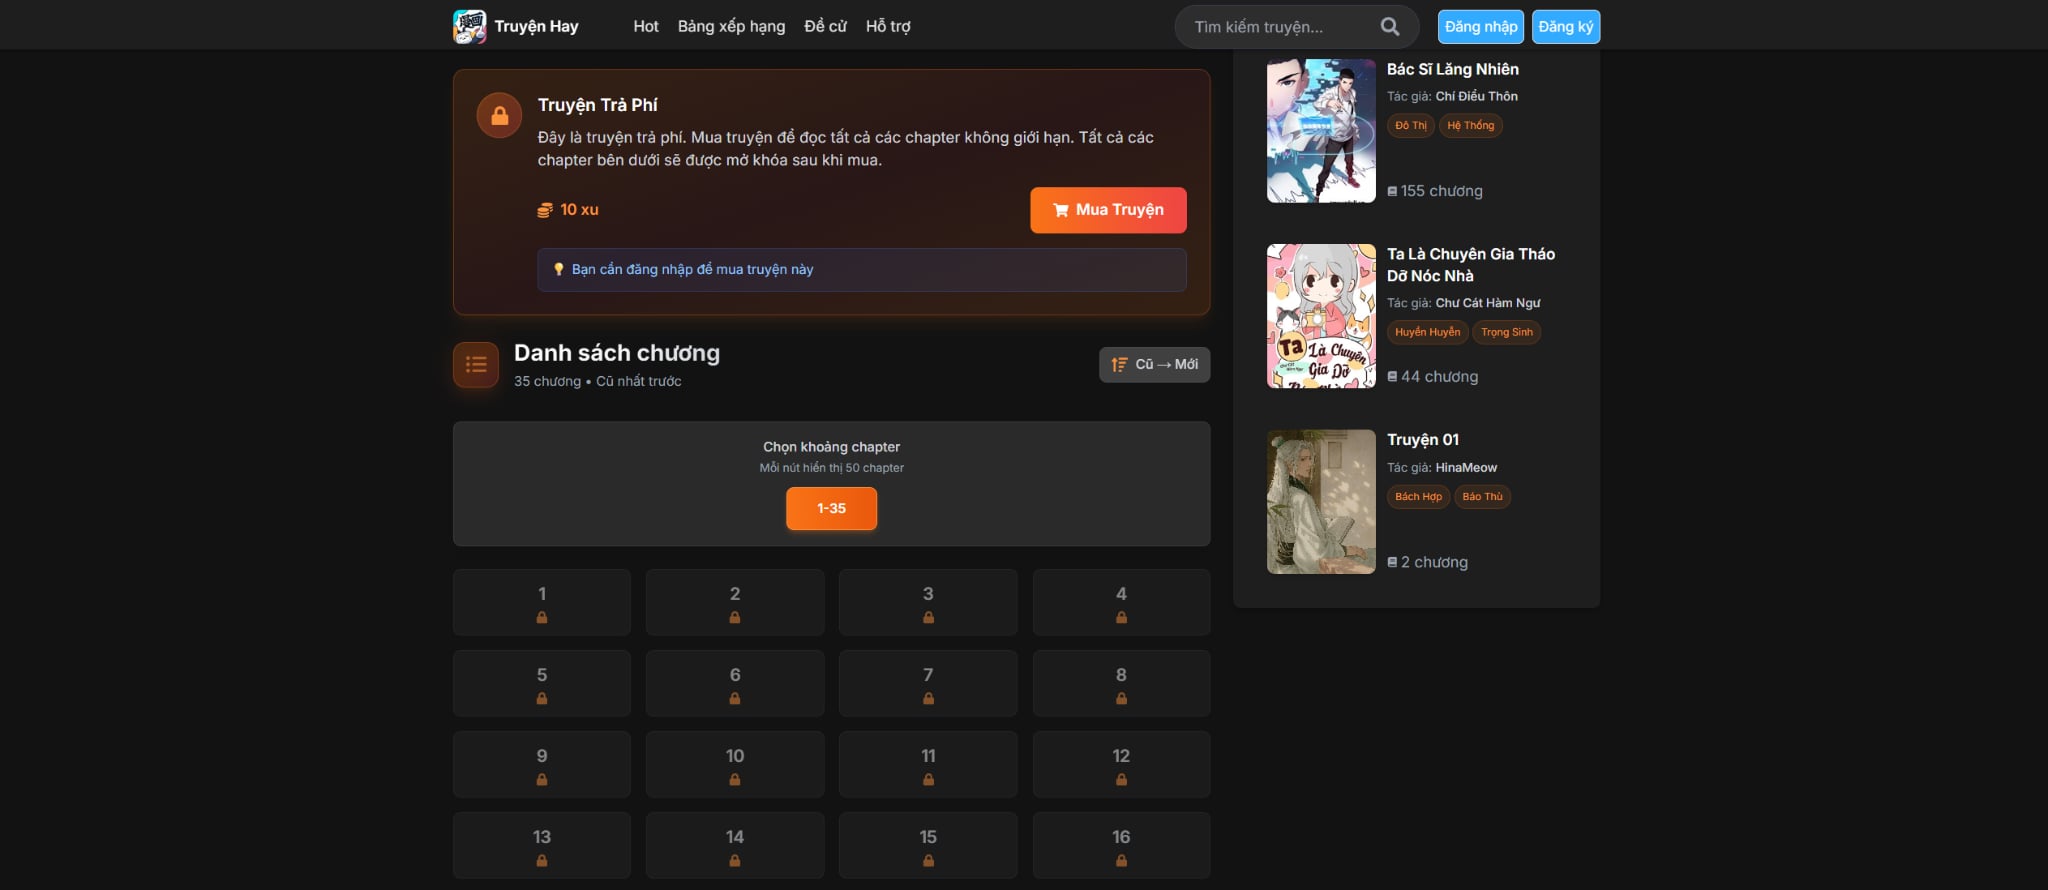The image size is (2048, 890).
Task: Click the lightbulb icon in login notice
Action: (x=559, y=270)
